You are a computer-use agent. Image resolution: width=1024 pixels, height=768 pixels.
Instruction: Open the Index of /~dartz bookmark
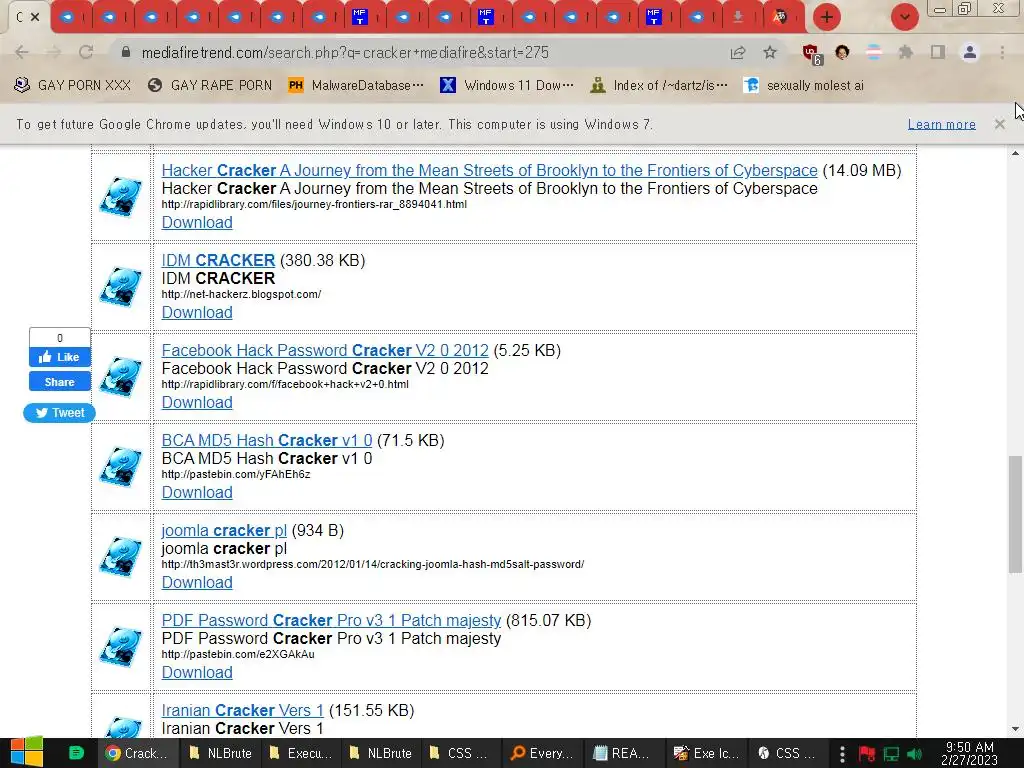[658, 85]
